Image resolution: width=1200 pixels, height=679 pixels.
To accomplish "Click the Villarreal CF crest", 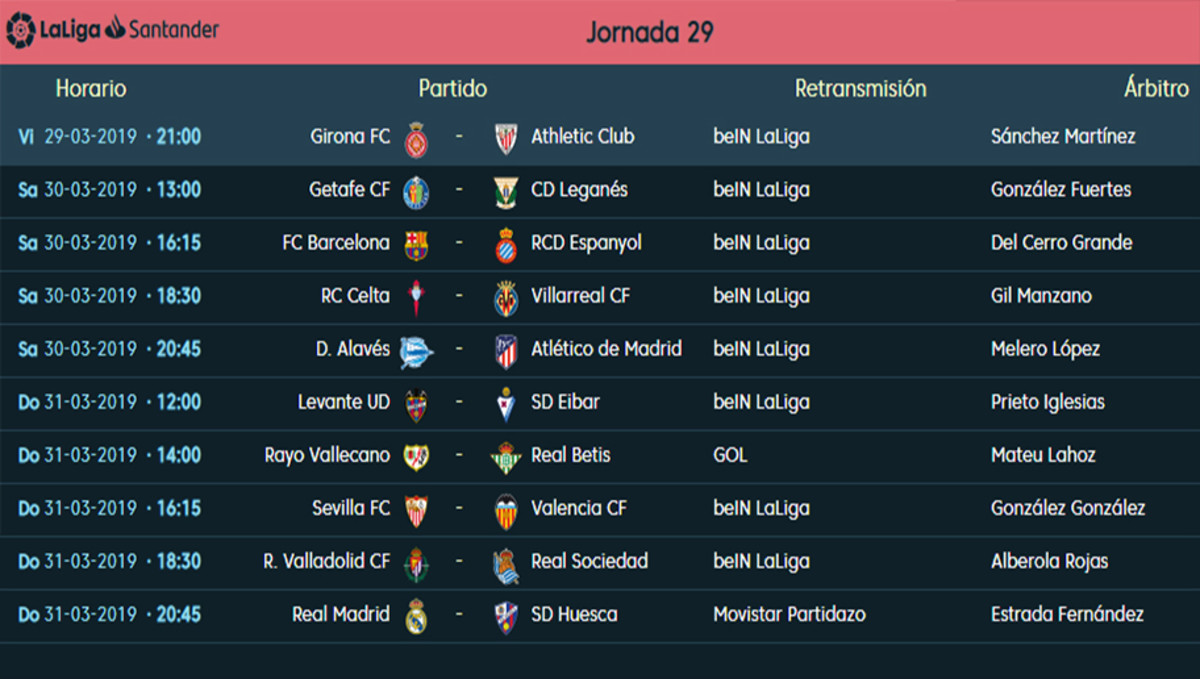I will [507, 297].
